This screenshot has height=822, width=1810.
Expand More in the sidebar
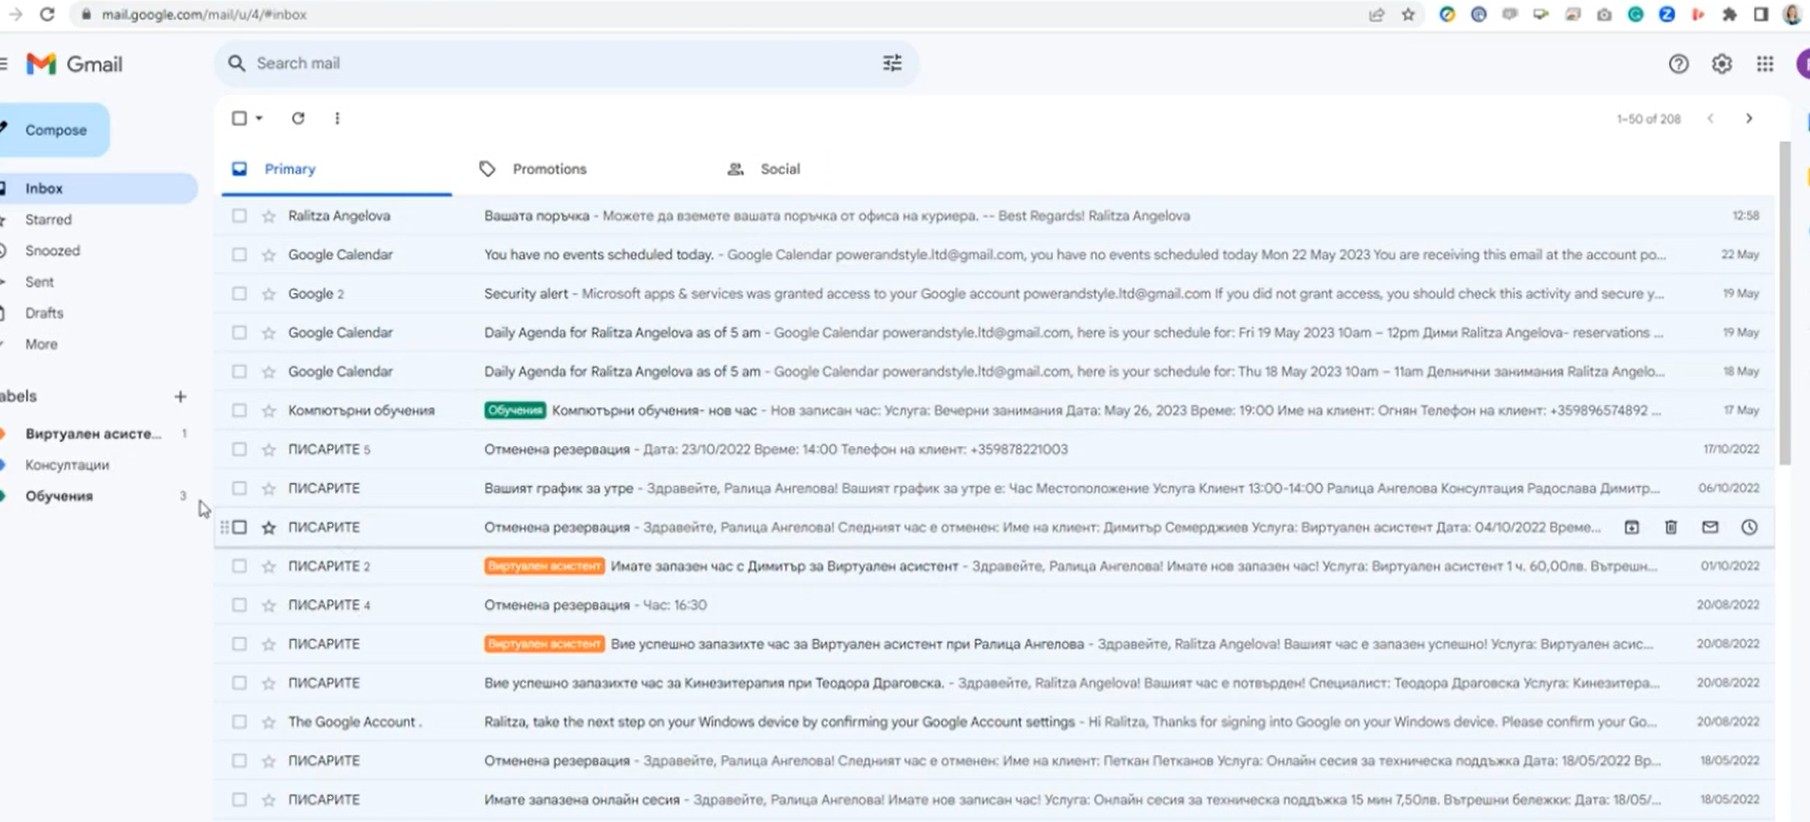click(x=41, y=344)
